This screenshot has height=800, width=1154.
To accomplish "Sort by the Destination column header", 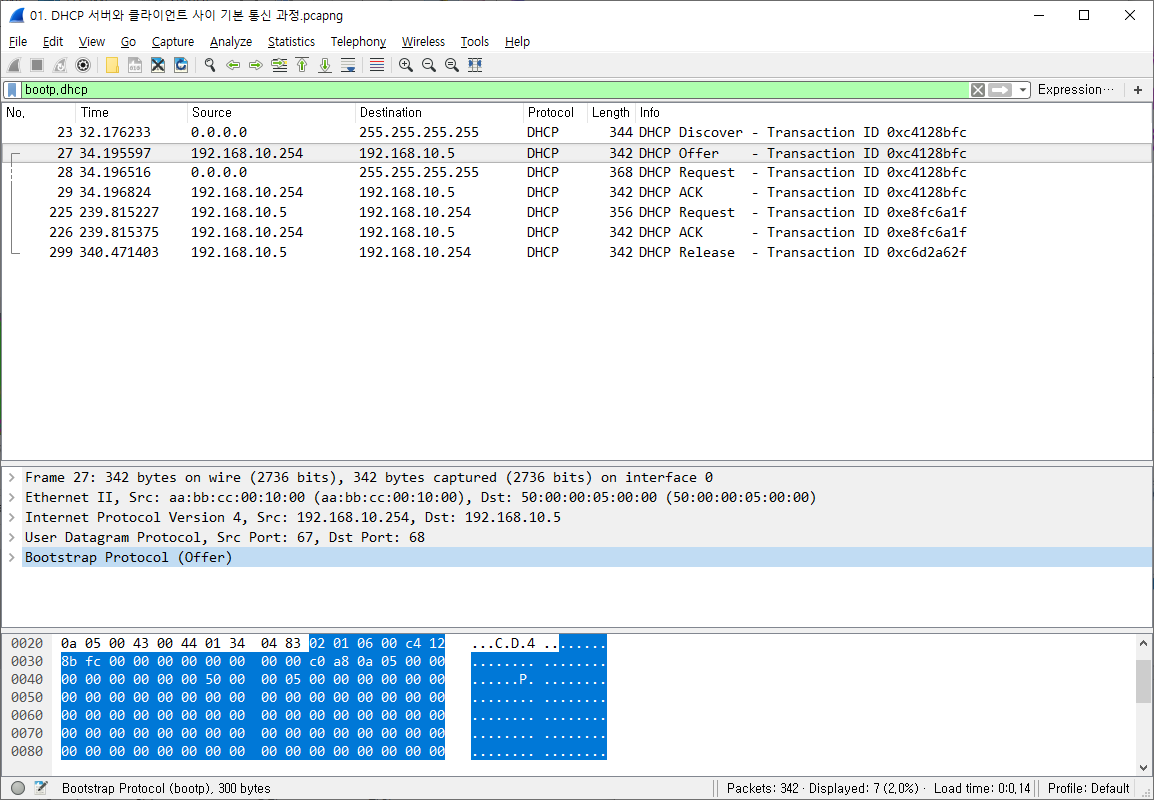I will coord(439,113).
